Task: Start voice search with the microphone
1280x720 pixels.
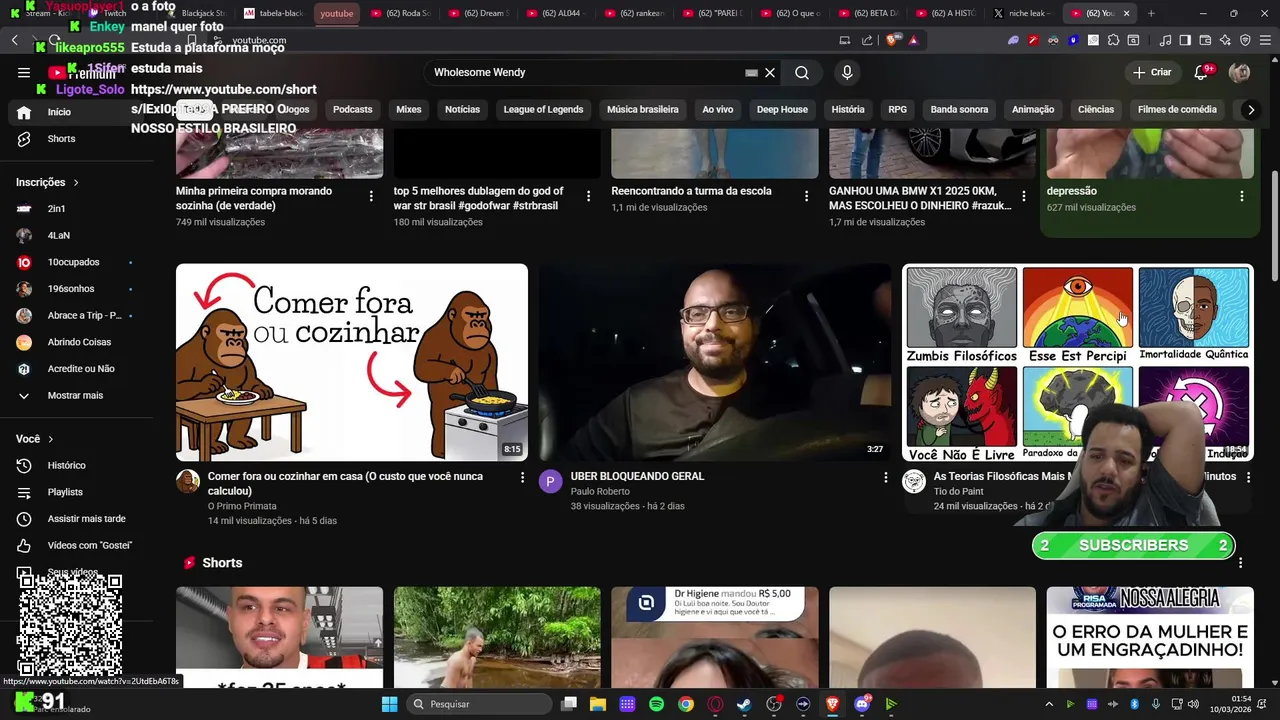Action: point(847,72)
